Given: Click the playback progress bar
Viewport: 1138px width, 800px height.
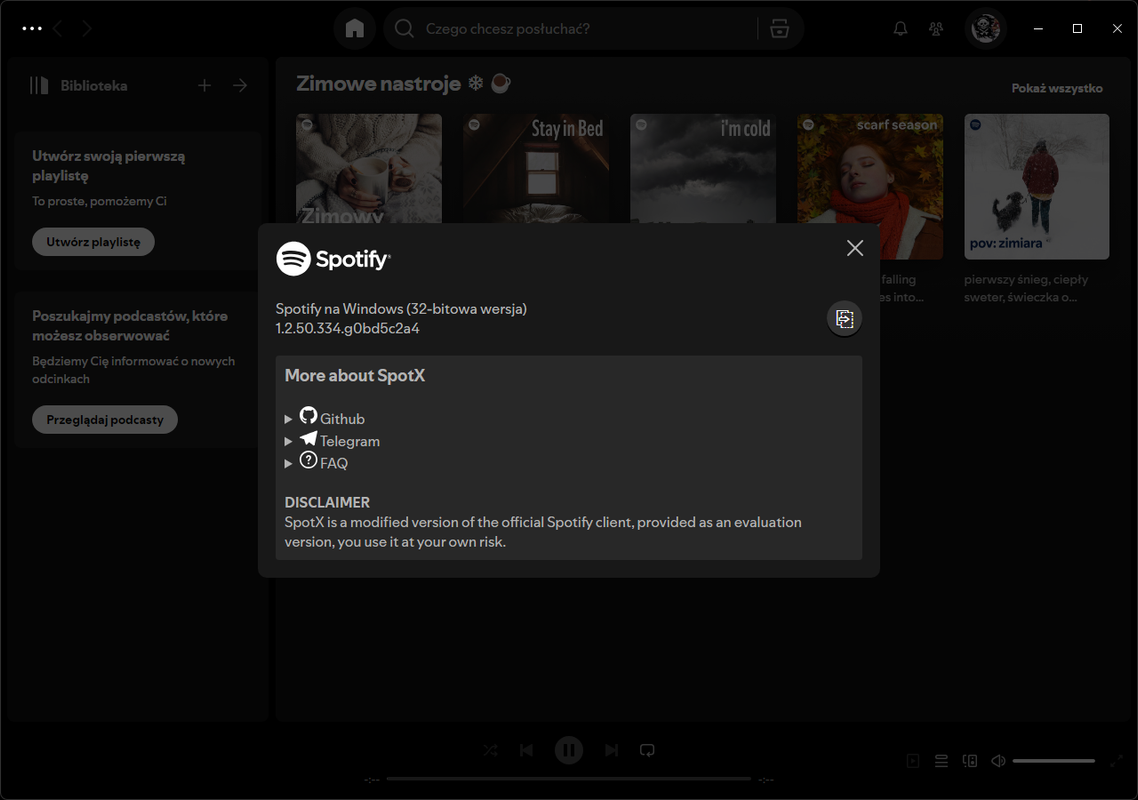Looking at the screenshot, I should [568, 779].
